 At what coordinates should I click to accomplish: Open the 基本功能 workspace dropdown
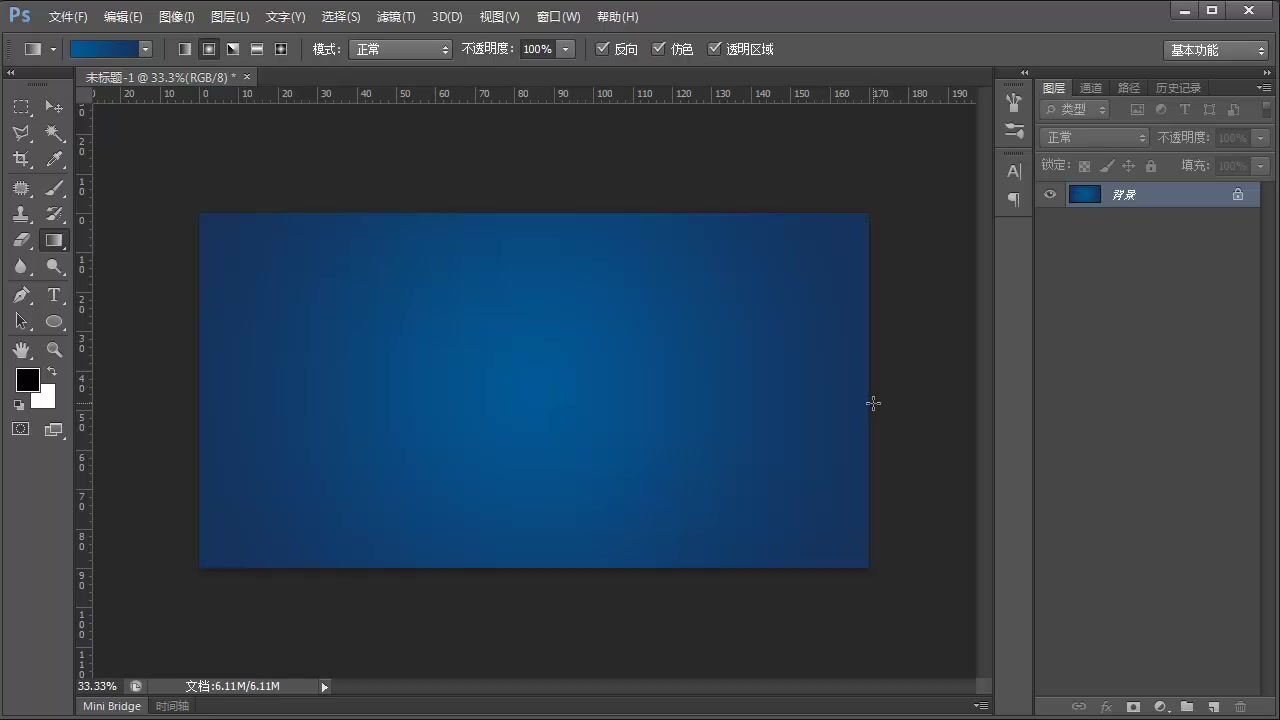(x=1216, y=50)
